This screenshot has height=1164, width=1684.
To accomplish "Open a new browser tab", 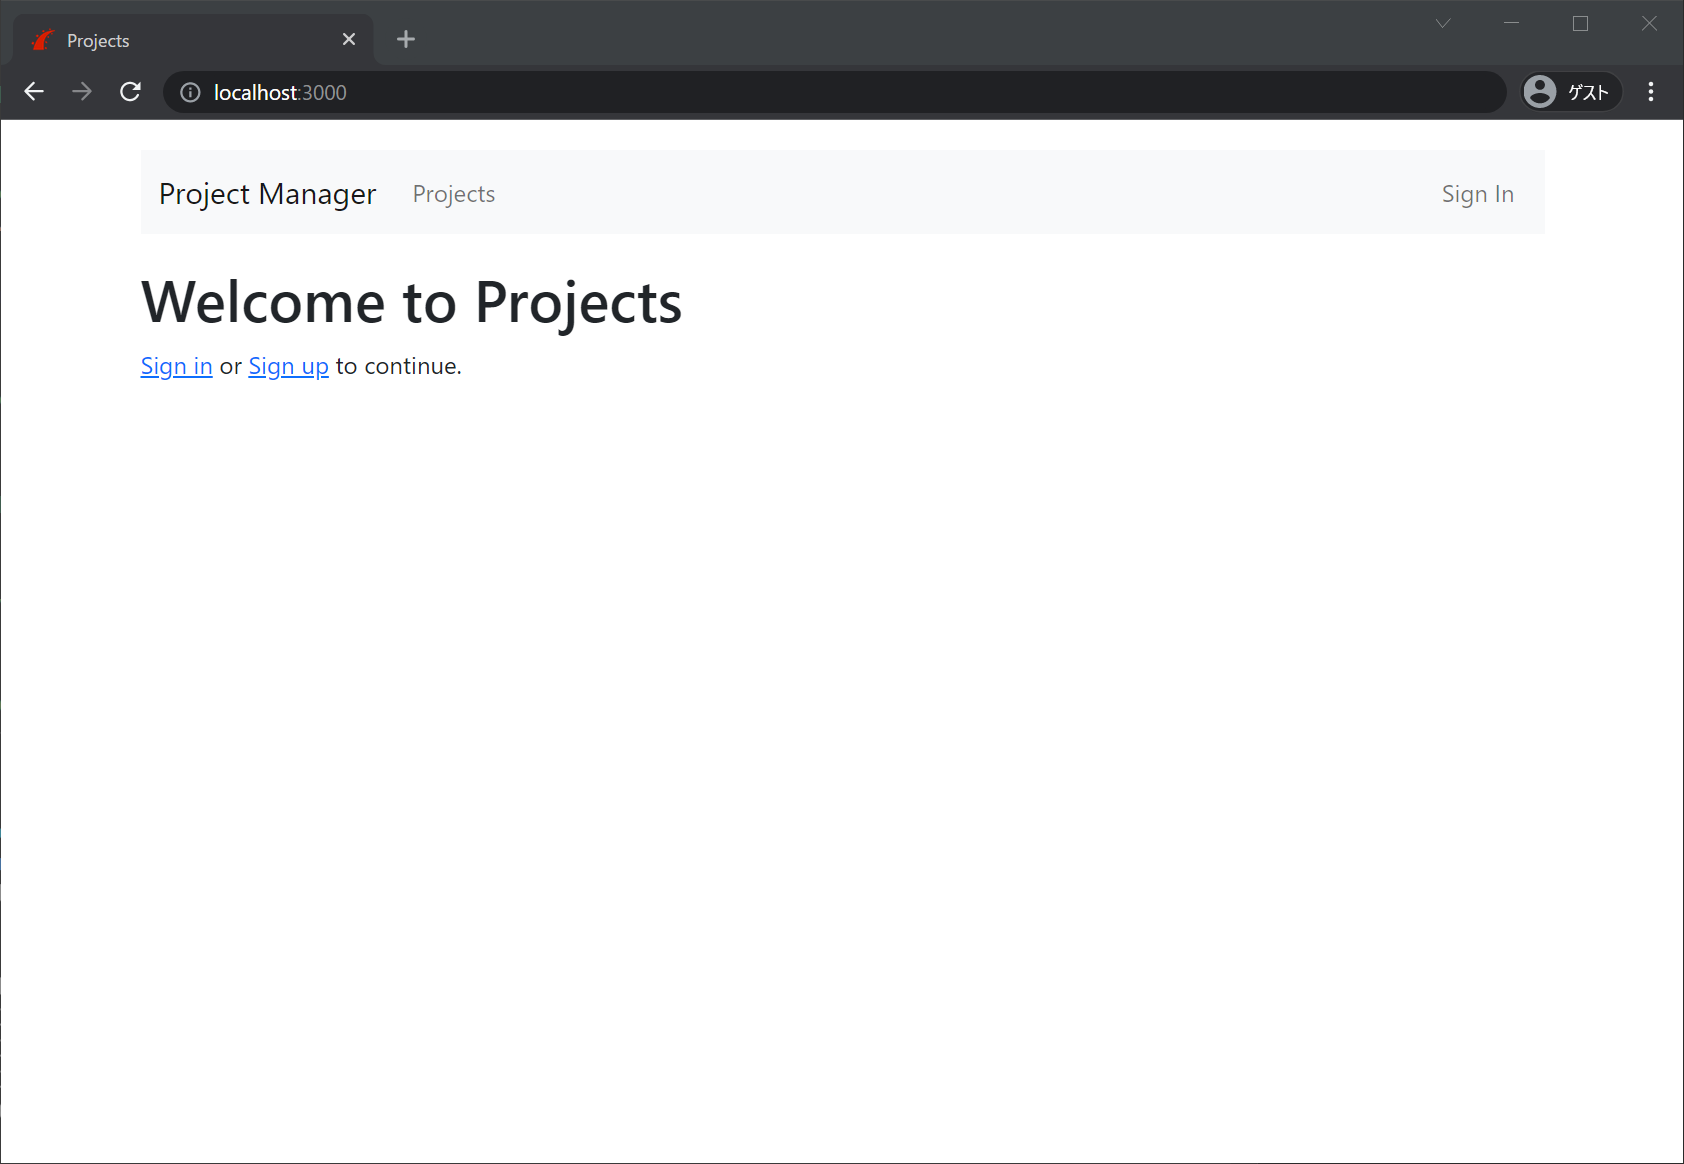I will click(x=405, y=40).
